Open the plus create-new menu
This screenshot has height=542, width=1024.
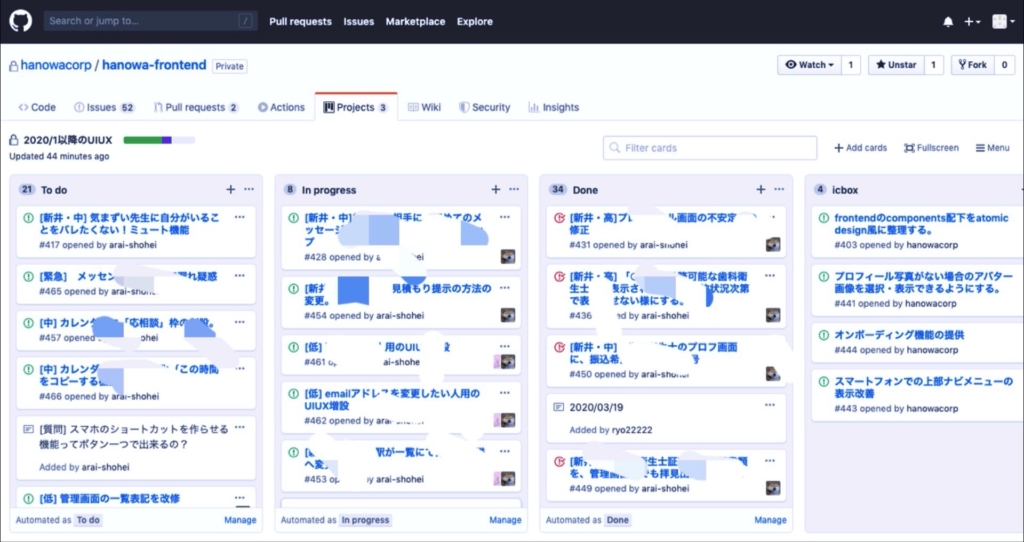(972, 22)
